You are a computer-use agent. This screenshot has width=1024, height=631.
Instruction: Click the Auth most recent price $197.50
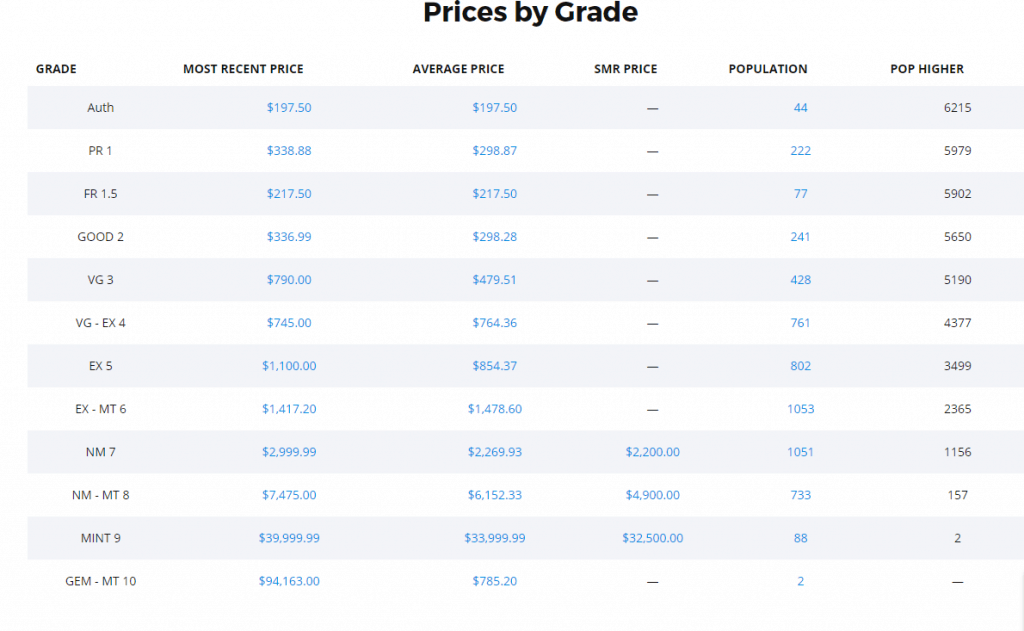tap(289, 108)
